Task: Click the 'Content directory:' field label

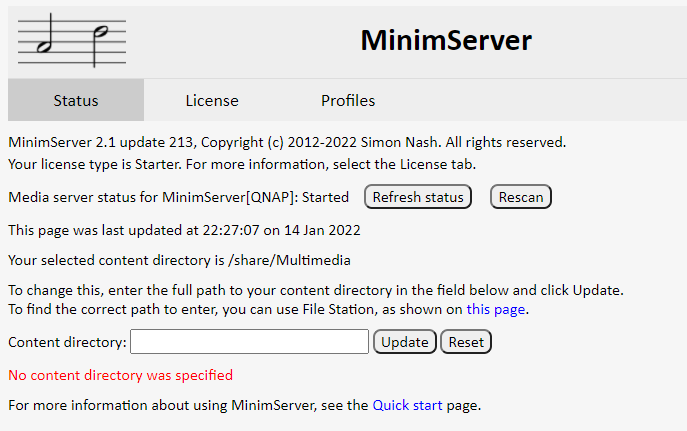Action: point(67,342)
